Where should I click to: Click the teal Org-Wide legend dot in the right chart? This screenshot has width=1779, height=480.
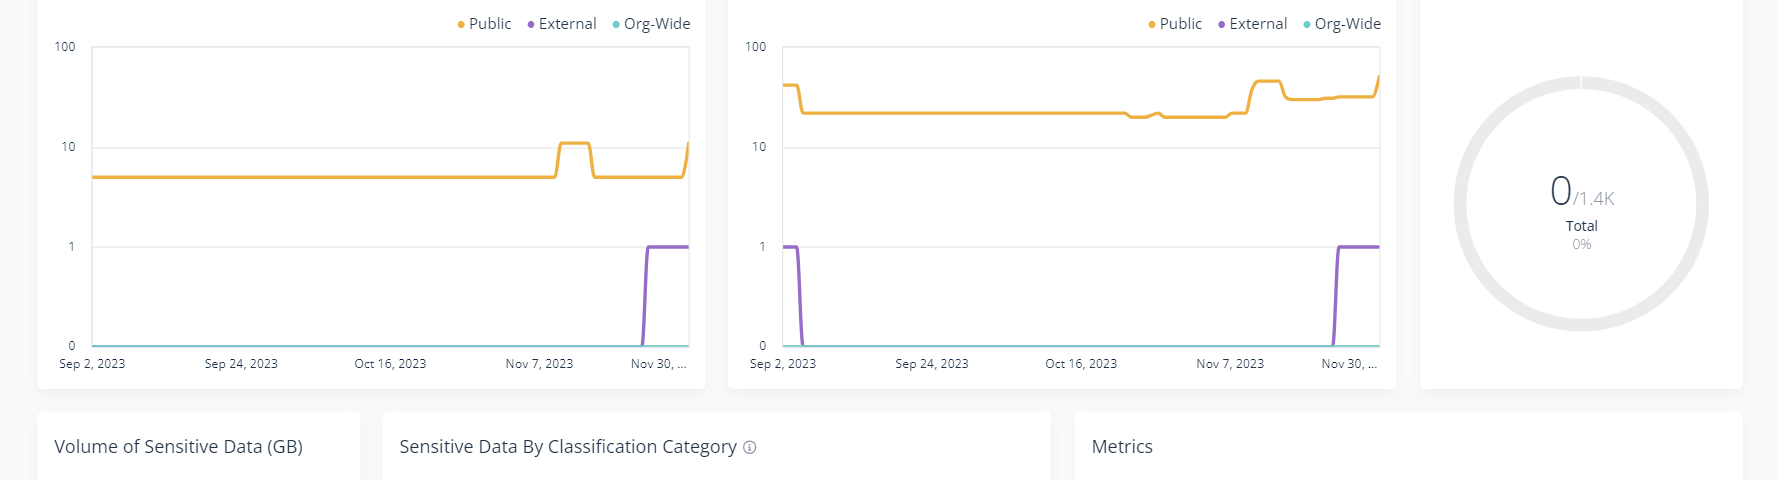coord(1307,24)
